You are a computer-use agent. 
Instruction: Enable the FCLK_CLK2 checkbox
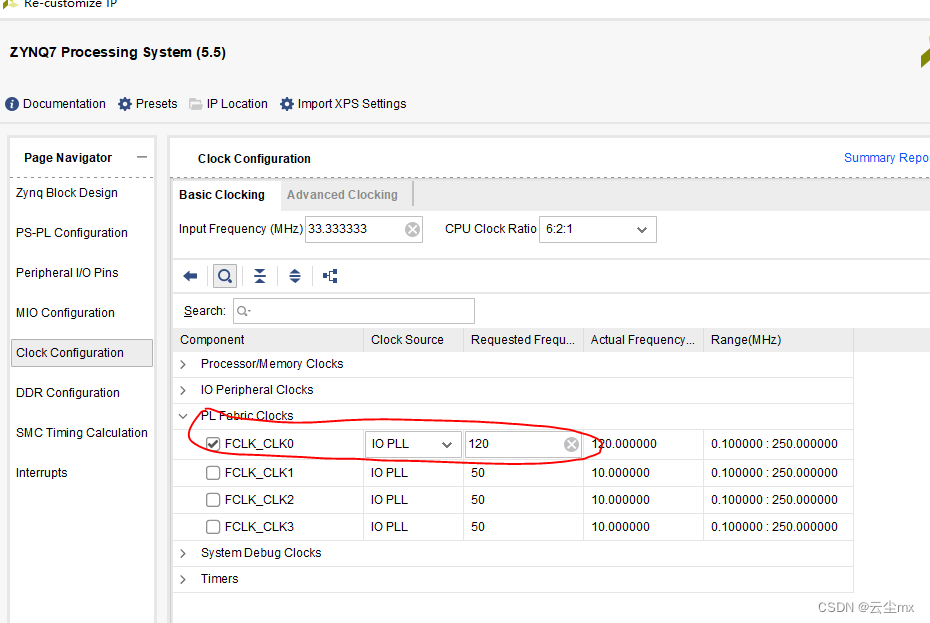[213, 500]
